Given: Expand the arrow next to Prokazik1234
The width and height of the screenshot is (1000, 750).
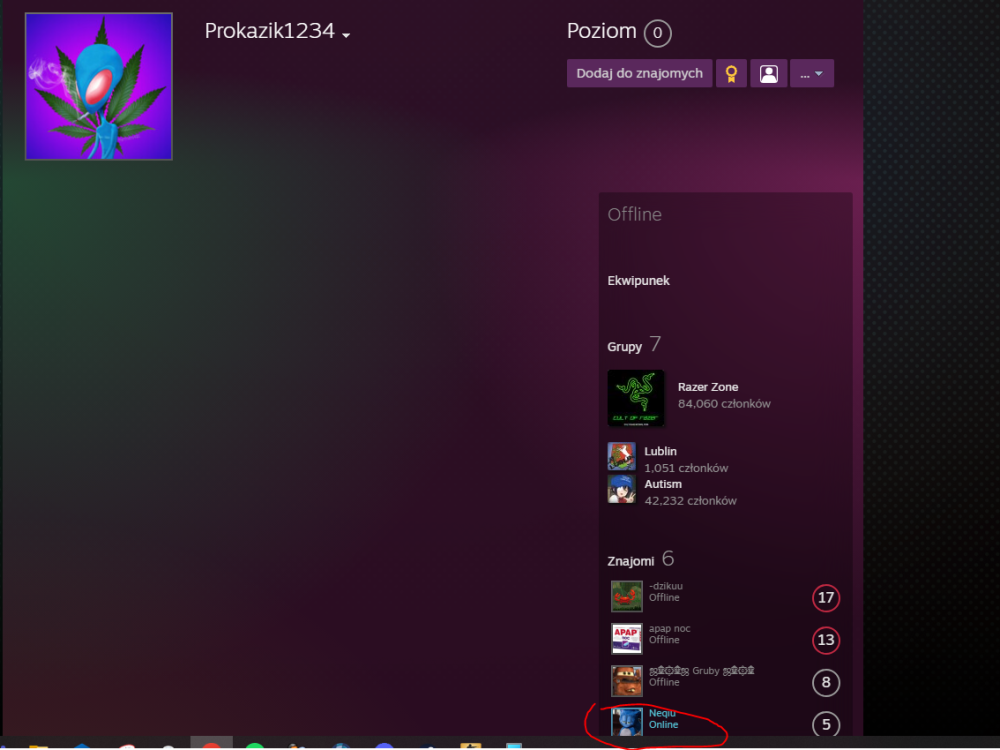Looking at the screenshot, I should point(346,35).
